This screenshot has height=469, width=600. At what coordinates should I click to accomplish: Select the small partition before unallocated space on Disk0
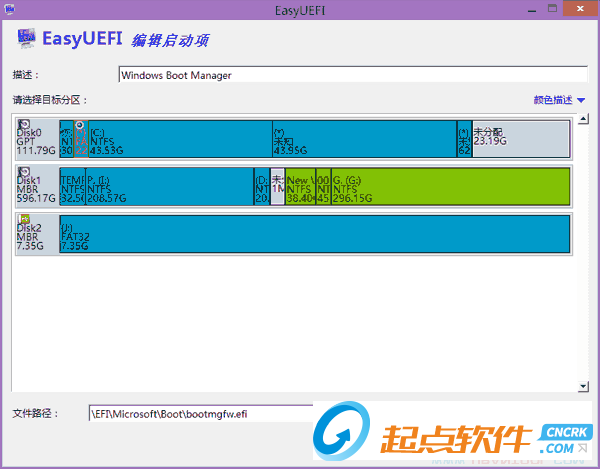(x=465, y=139)
